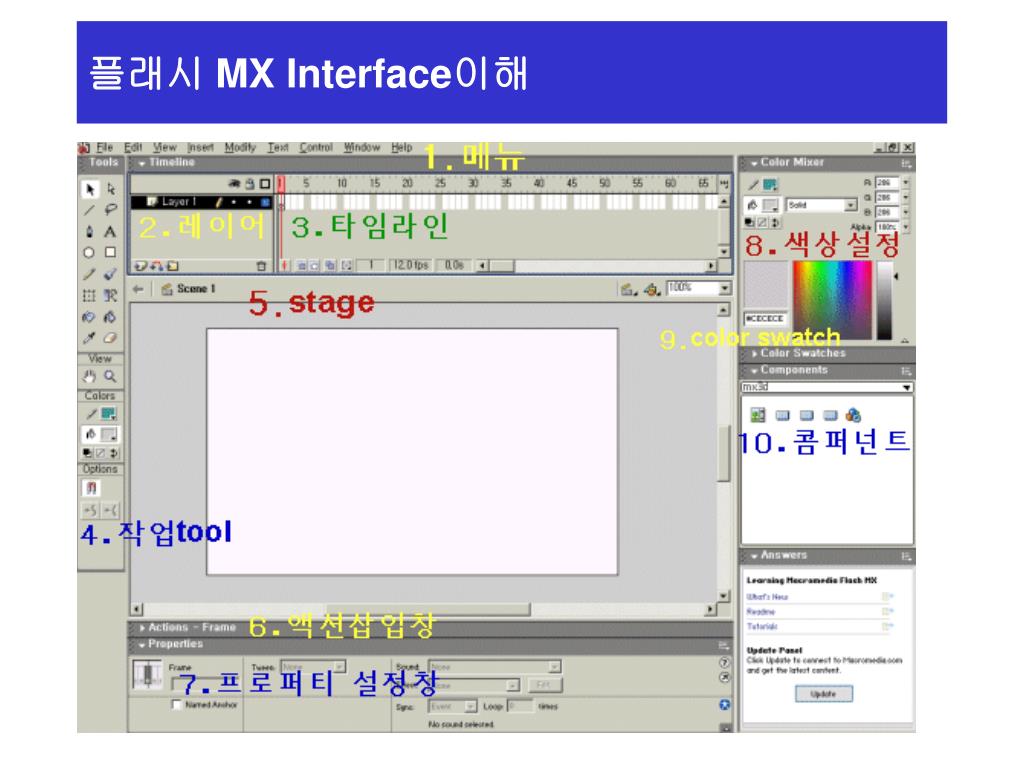Collapse the Answers panel
This screenshot has height=768, width=1024.
(754, 556)
